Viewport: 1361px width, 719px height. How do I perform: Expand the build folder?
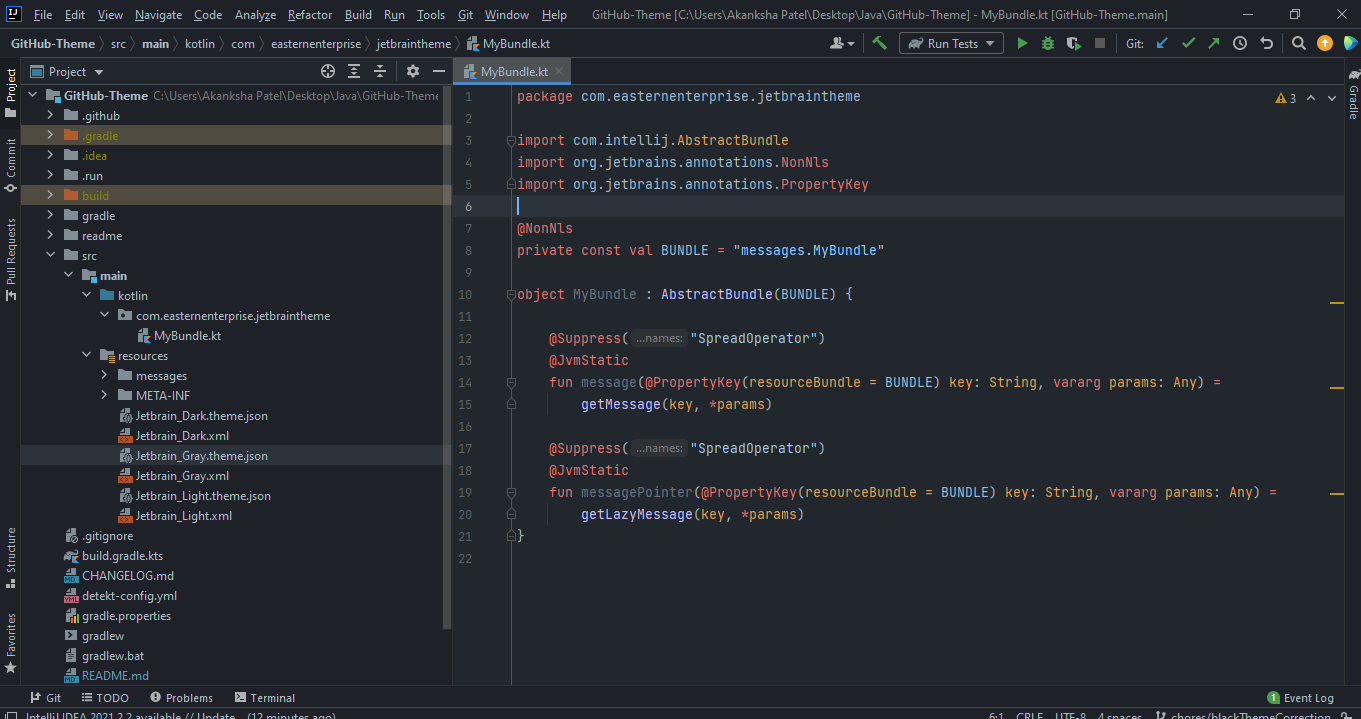coord(50,195)
